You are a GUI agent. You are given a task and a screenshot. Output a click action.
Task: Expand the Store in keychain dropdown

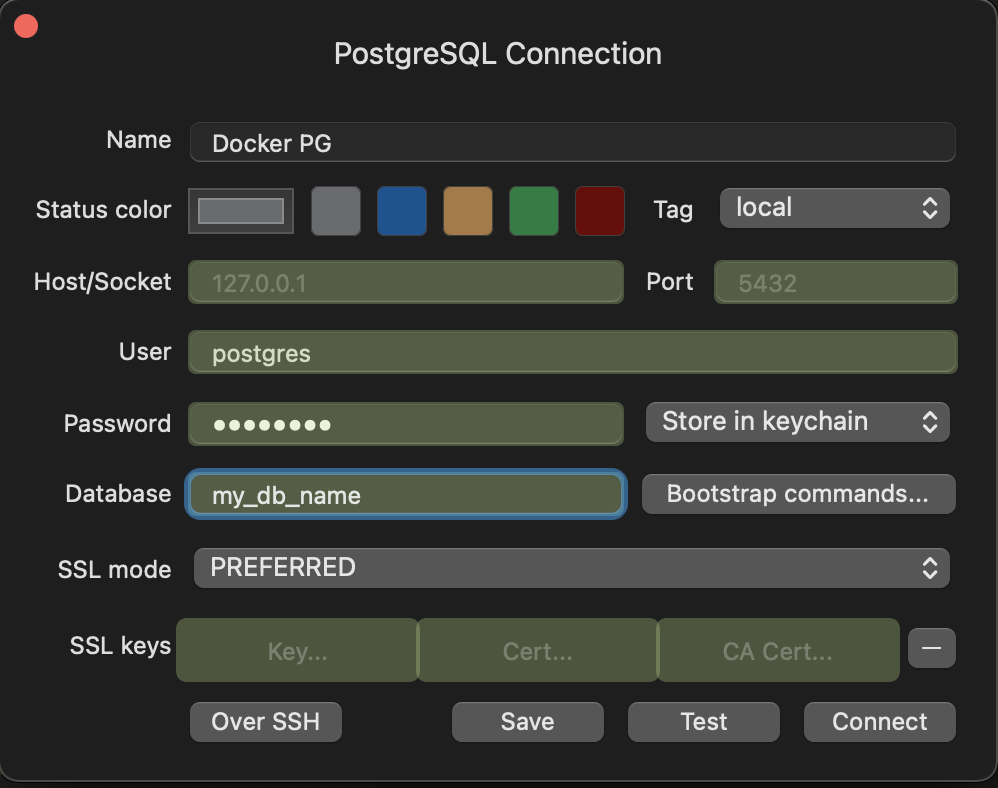coord(797,422)
